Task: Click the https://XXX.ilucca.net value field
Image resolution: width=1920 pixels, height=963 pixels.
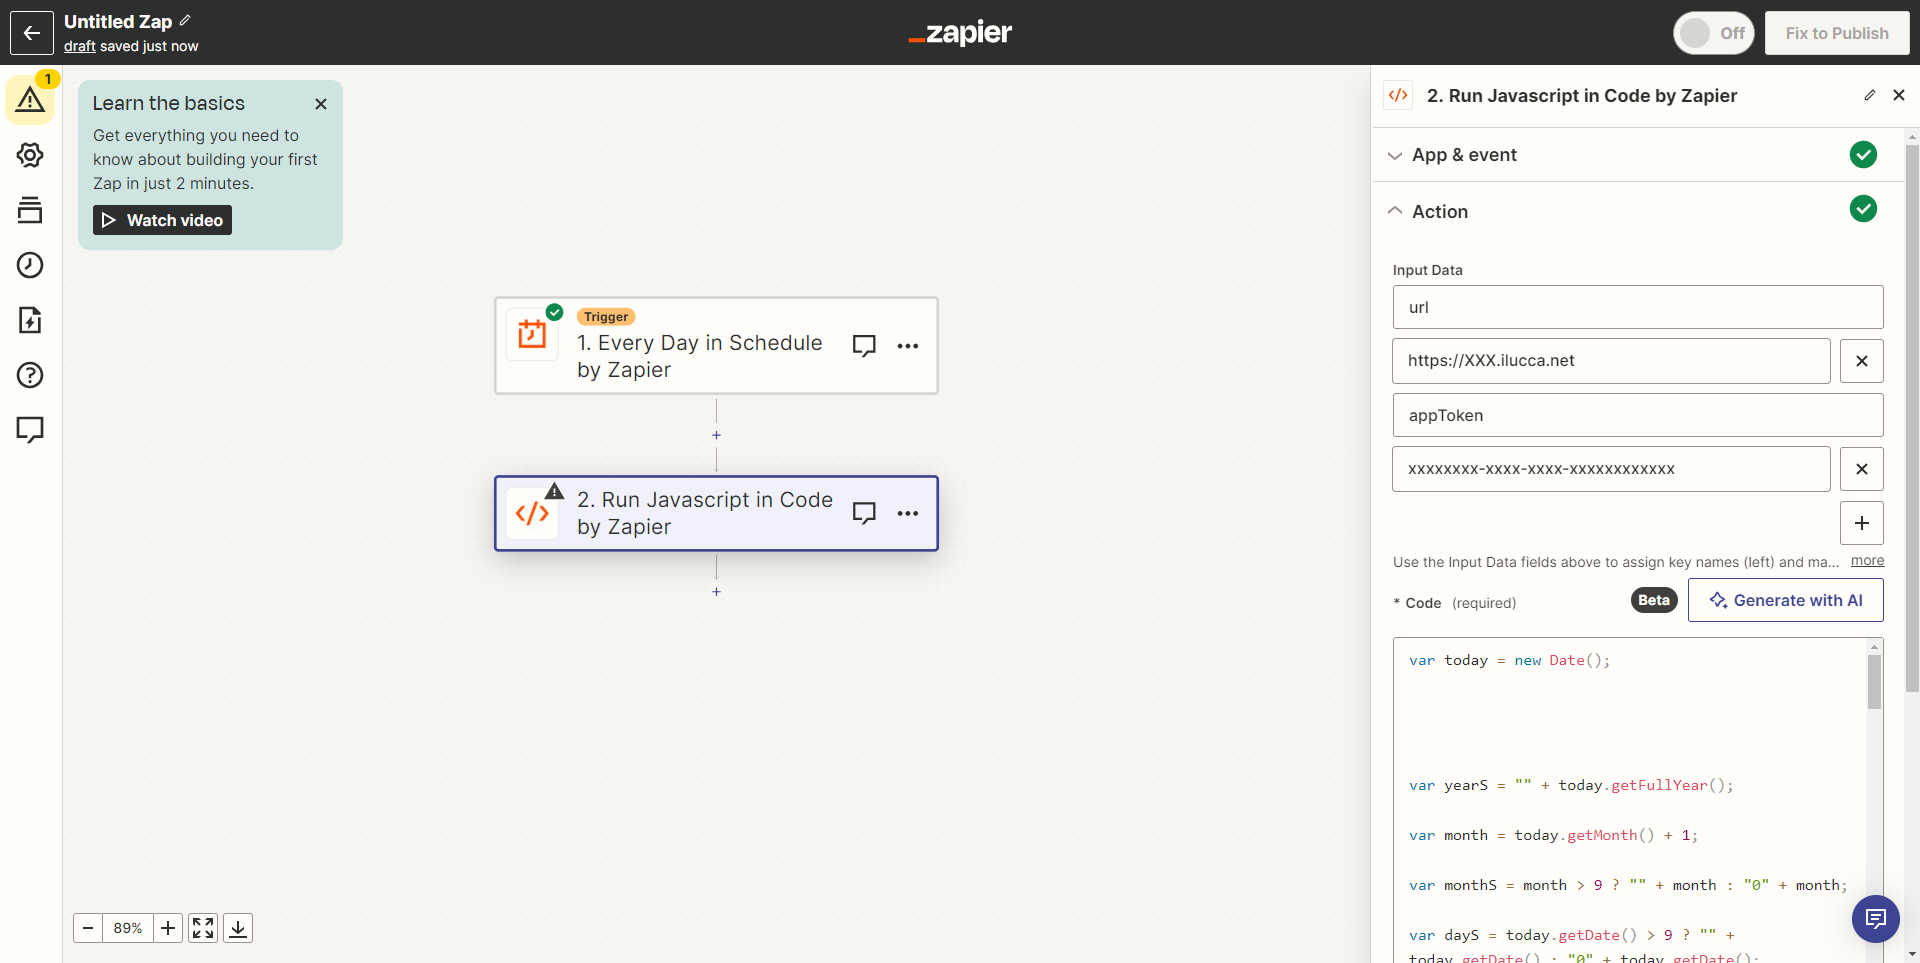Action: (1611, 361)
